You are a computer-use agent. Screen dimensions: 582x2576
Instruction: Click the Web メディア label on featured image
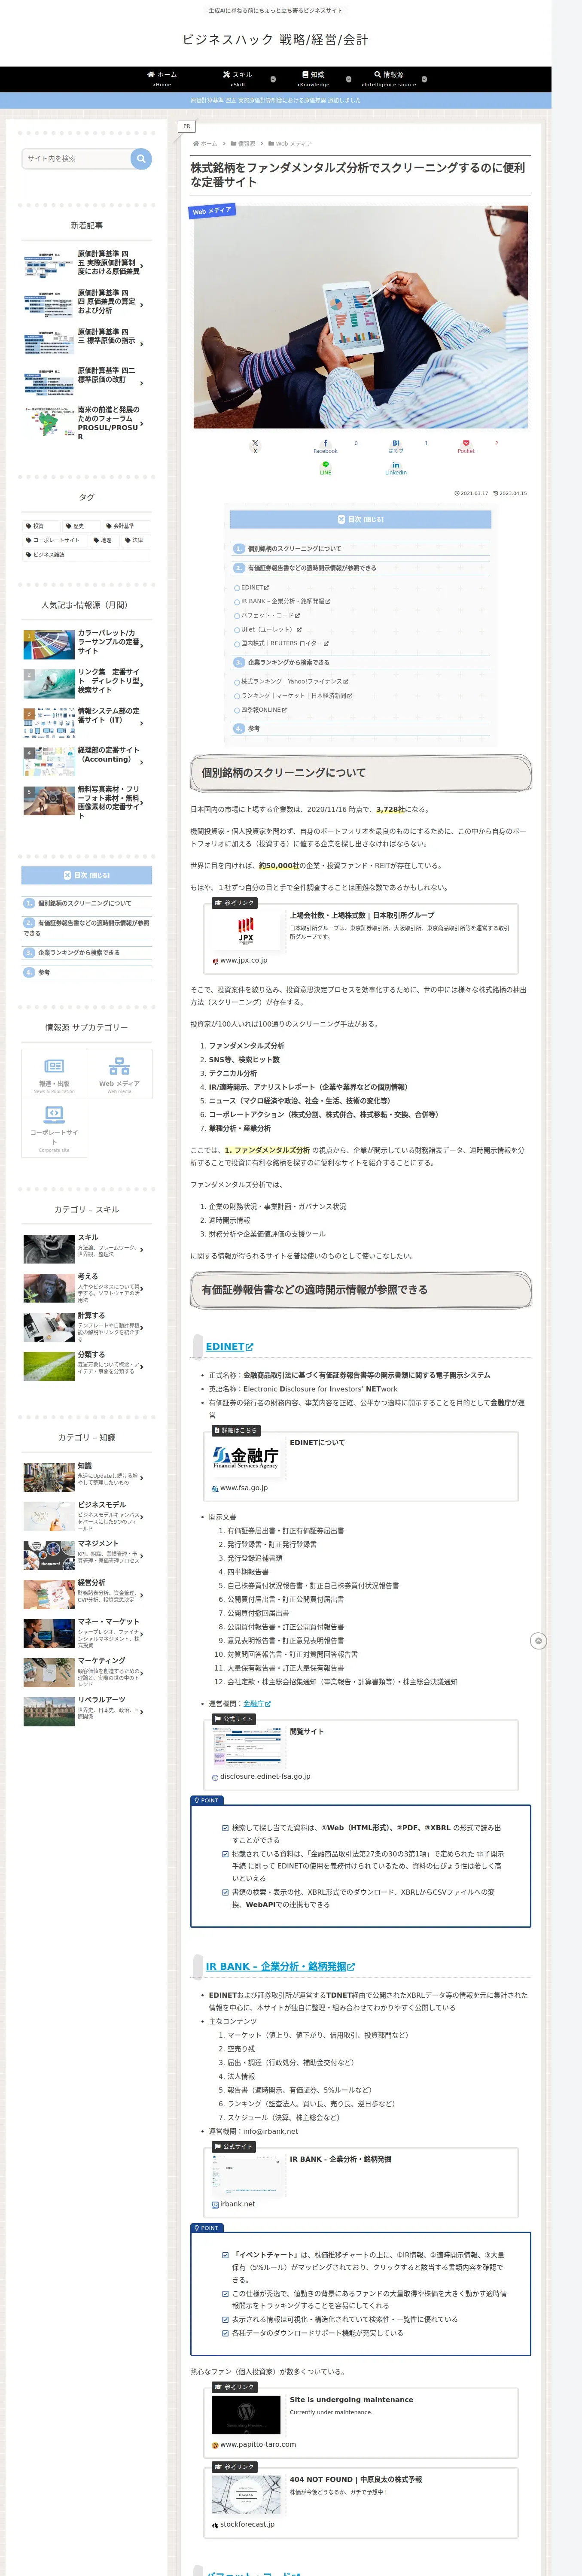(212, 211)
